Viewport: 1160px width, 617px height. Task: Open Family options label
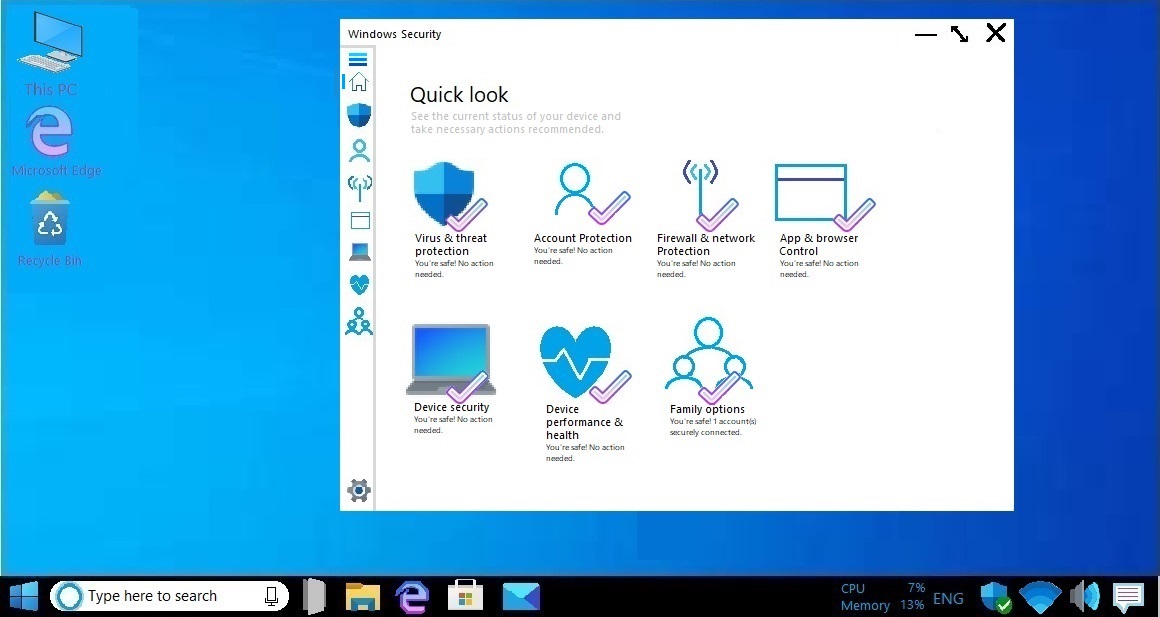point(707,409)
